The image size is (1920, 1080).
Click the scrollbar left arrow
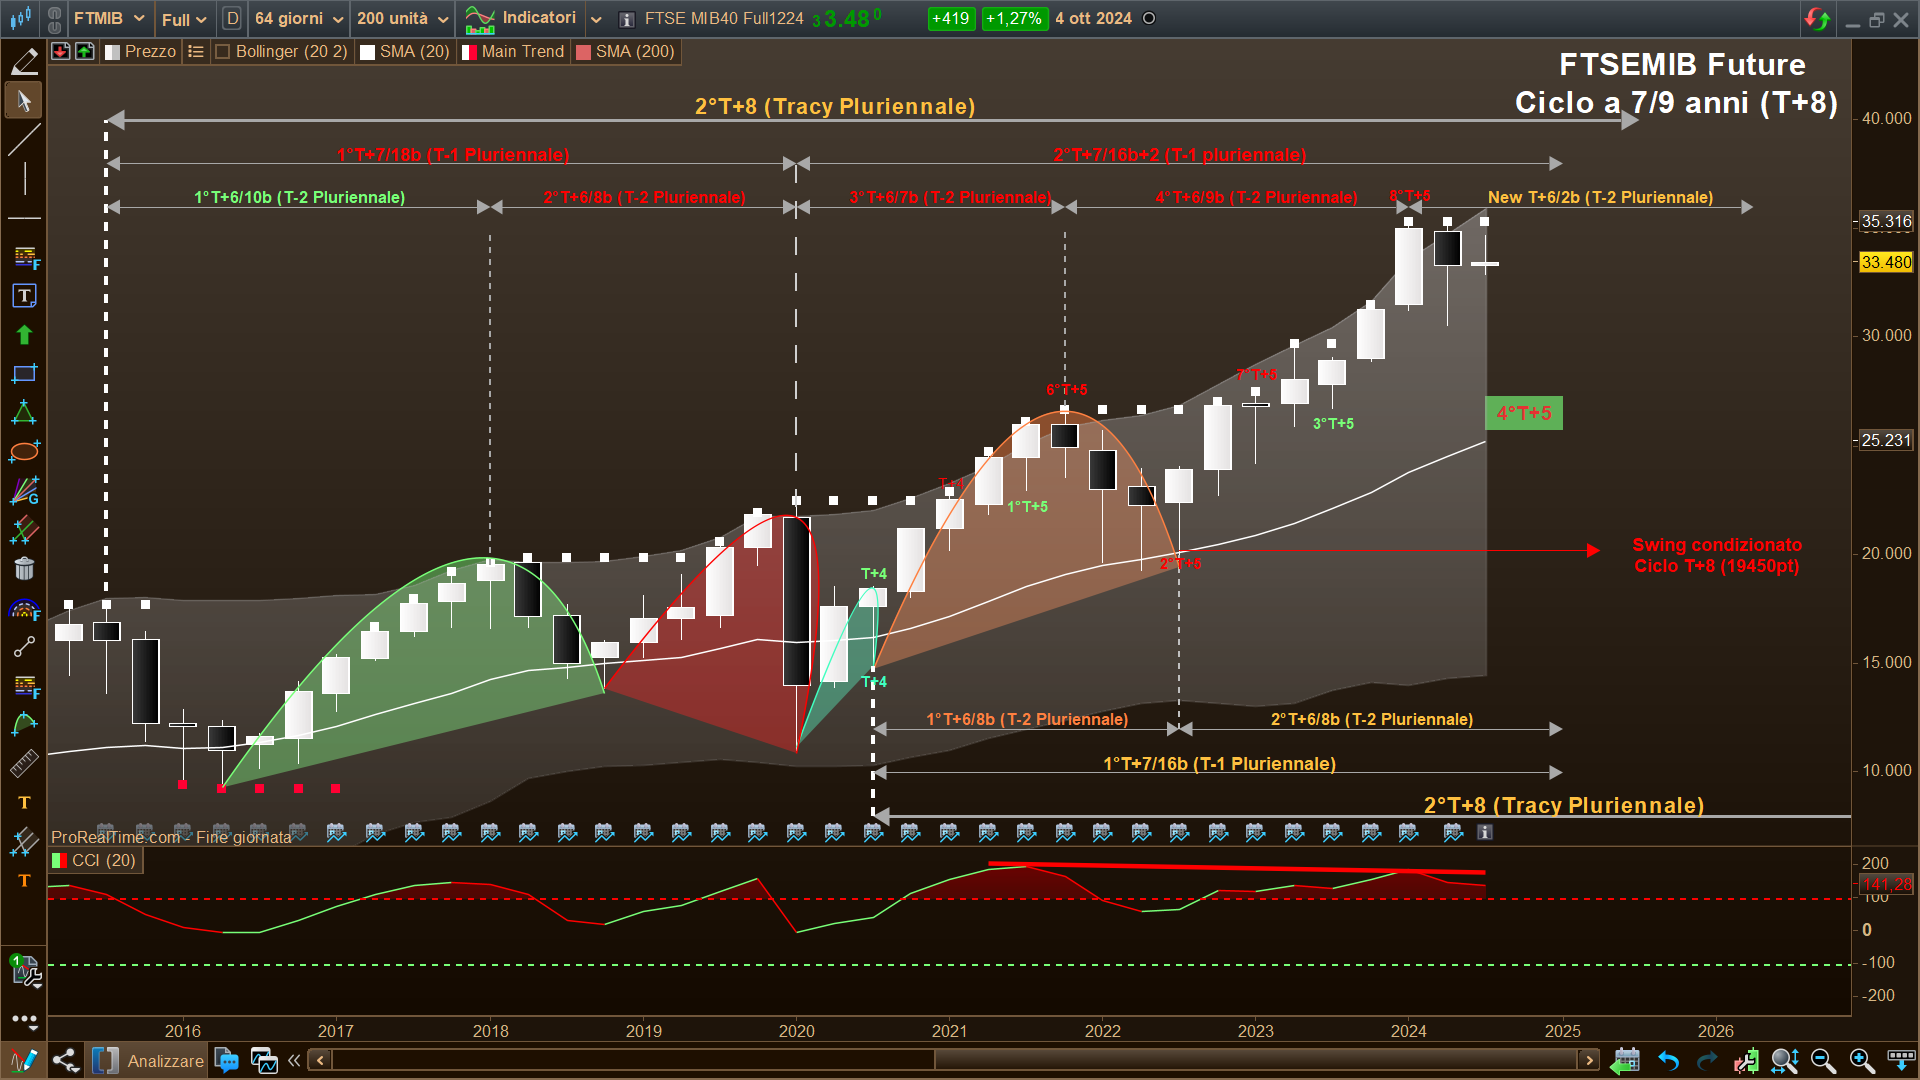tap(320, 1060)
